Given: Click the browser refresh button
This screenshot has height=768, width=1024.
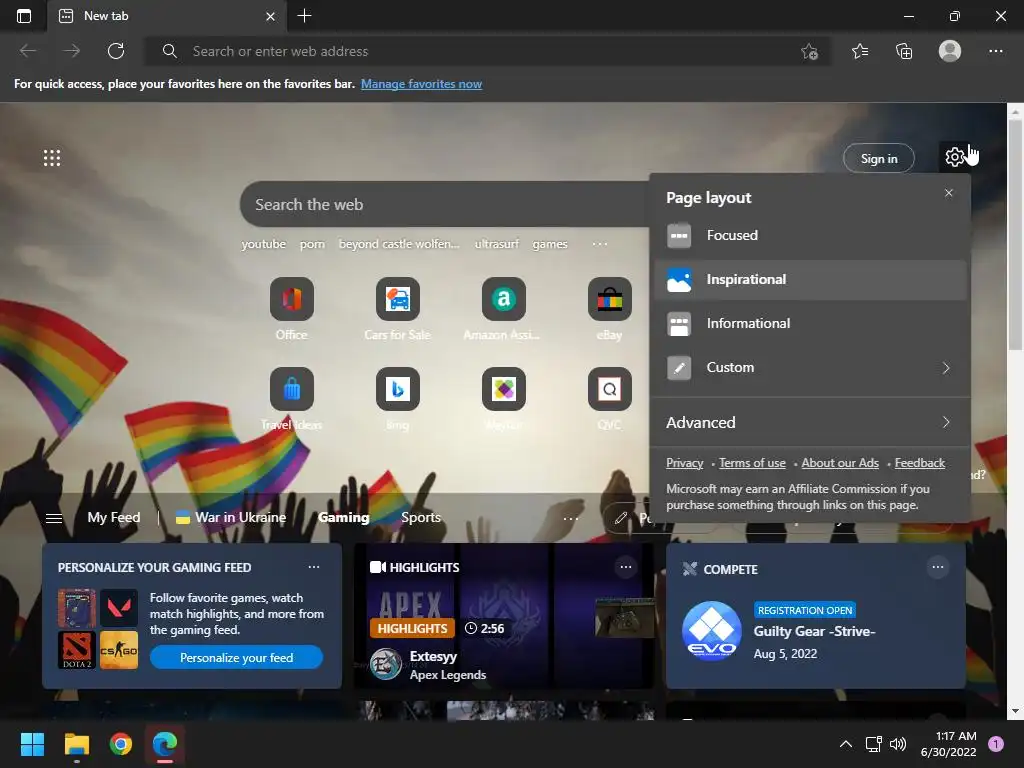Looking at the screenshot, I should click(x=116, y=51).
